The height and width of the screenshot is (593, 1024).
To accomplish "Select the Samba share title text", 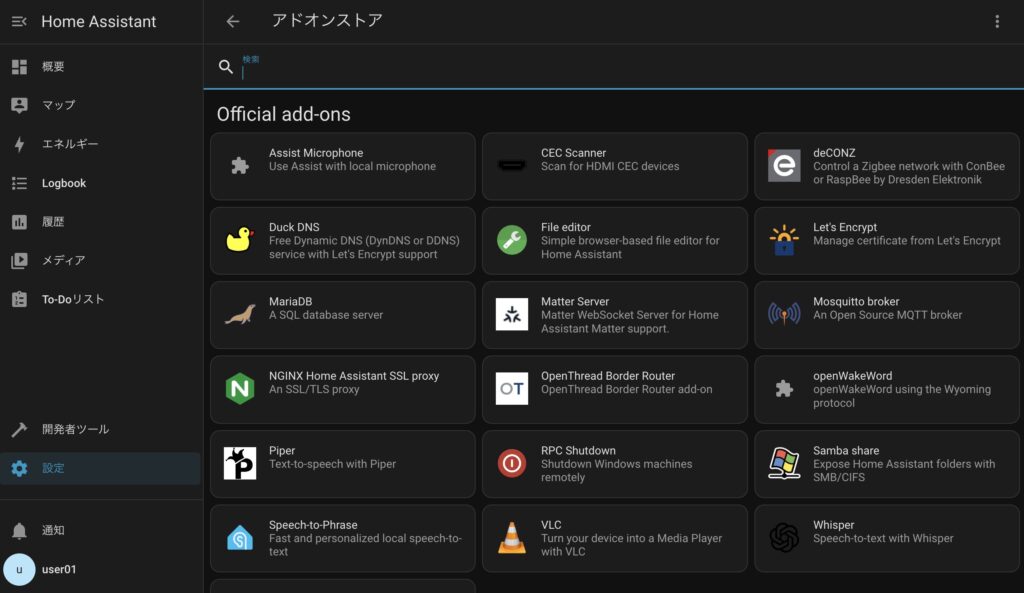I will (x=846, y=451).
